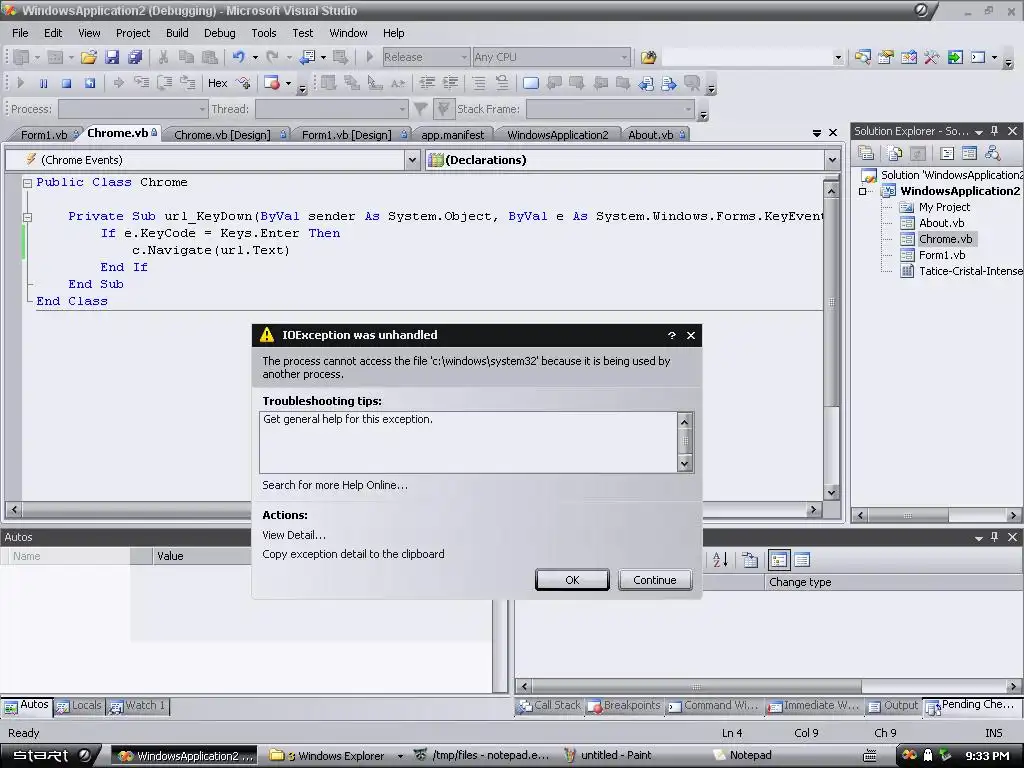Save the current file with the Save icon

click(112, 57)
